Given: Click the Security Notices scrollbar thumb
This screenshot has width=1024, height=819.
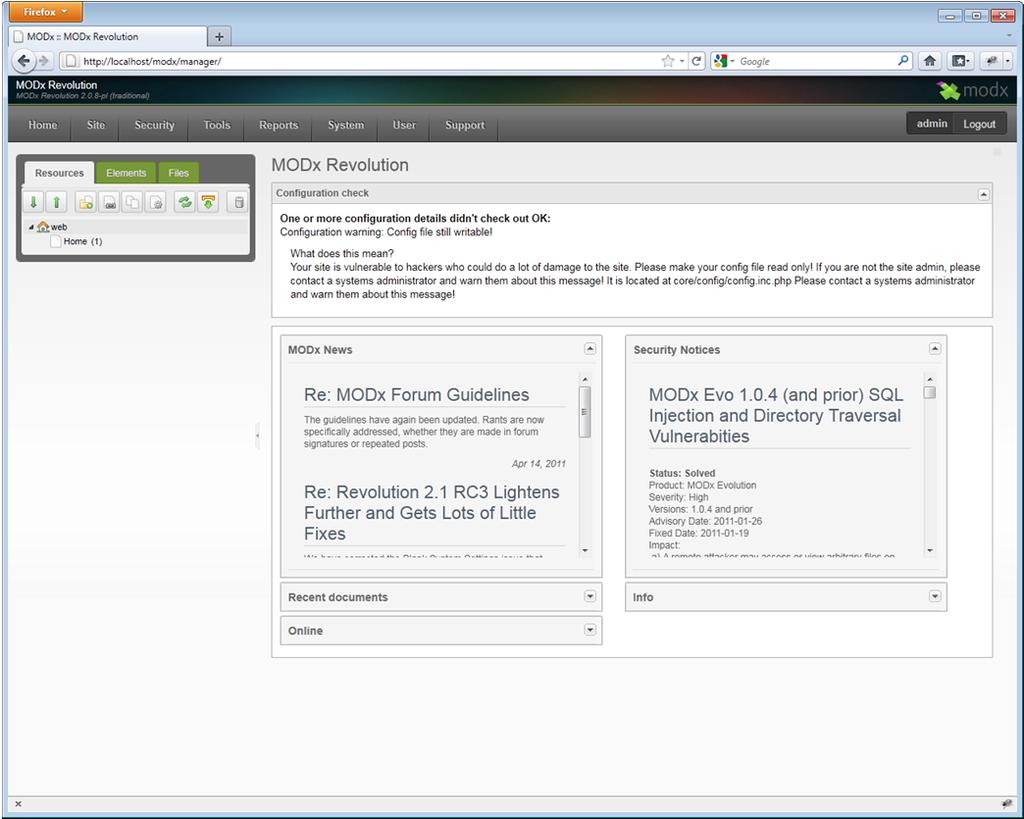Looking at the screenshot, I should [929, 392].
